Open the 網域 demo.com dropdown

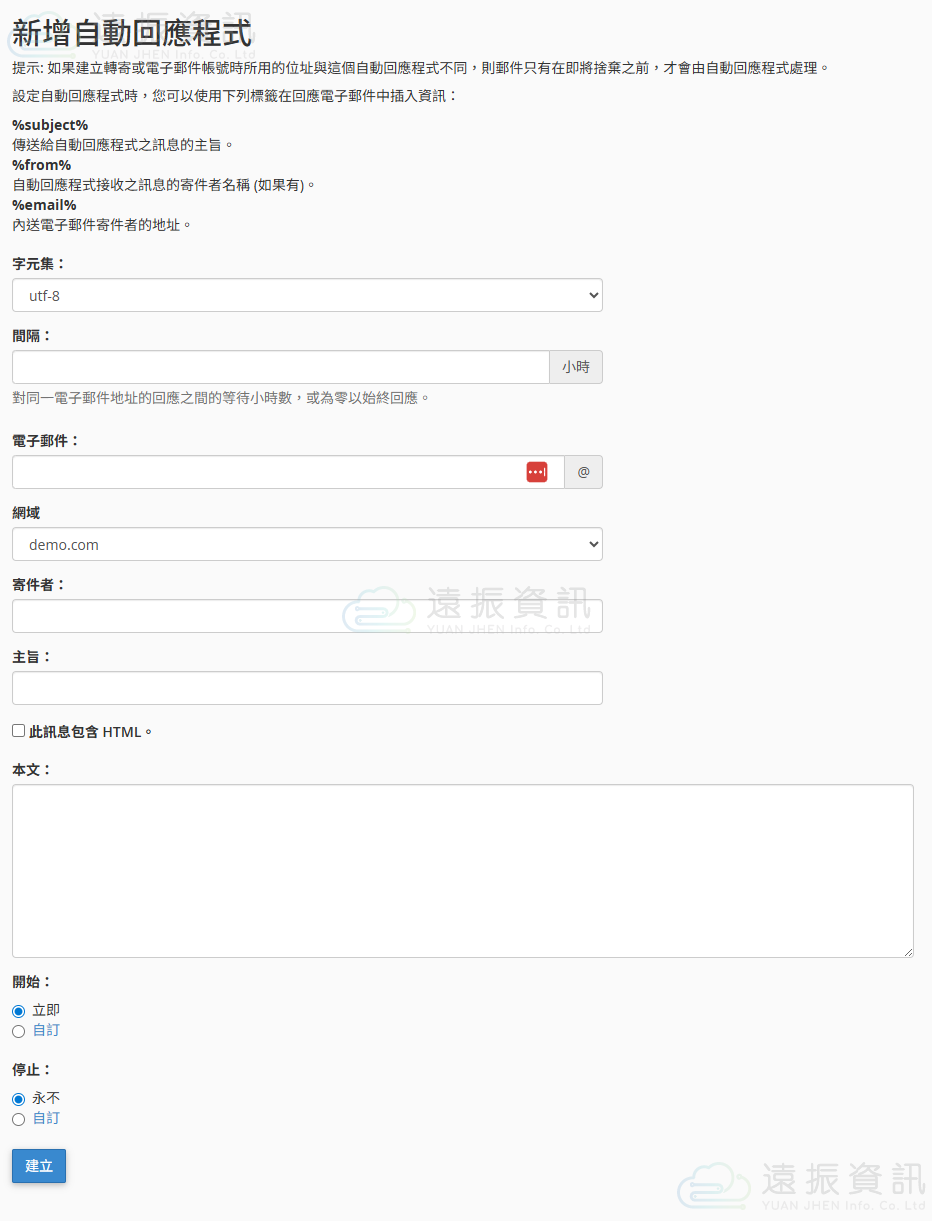307,545
